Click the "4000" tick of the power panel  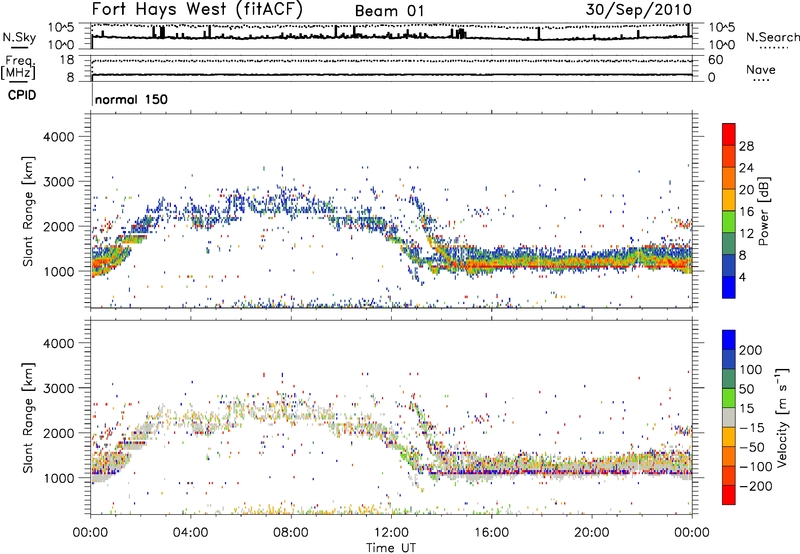click(x=58, y=137)
